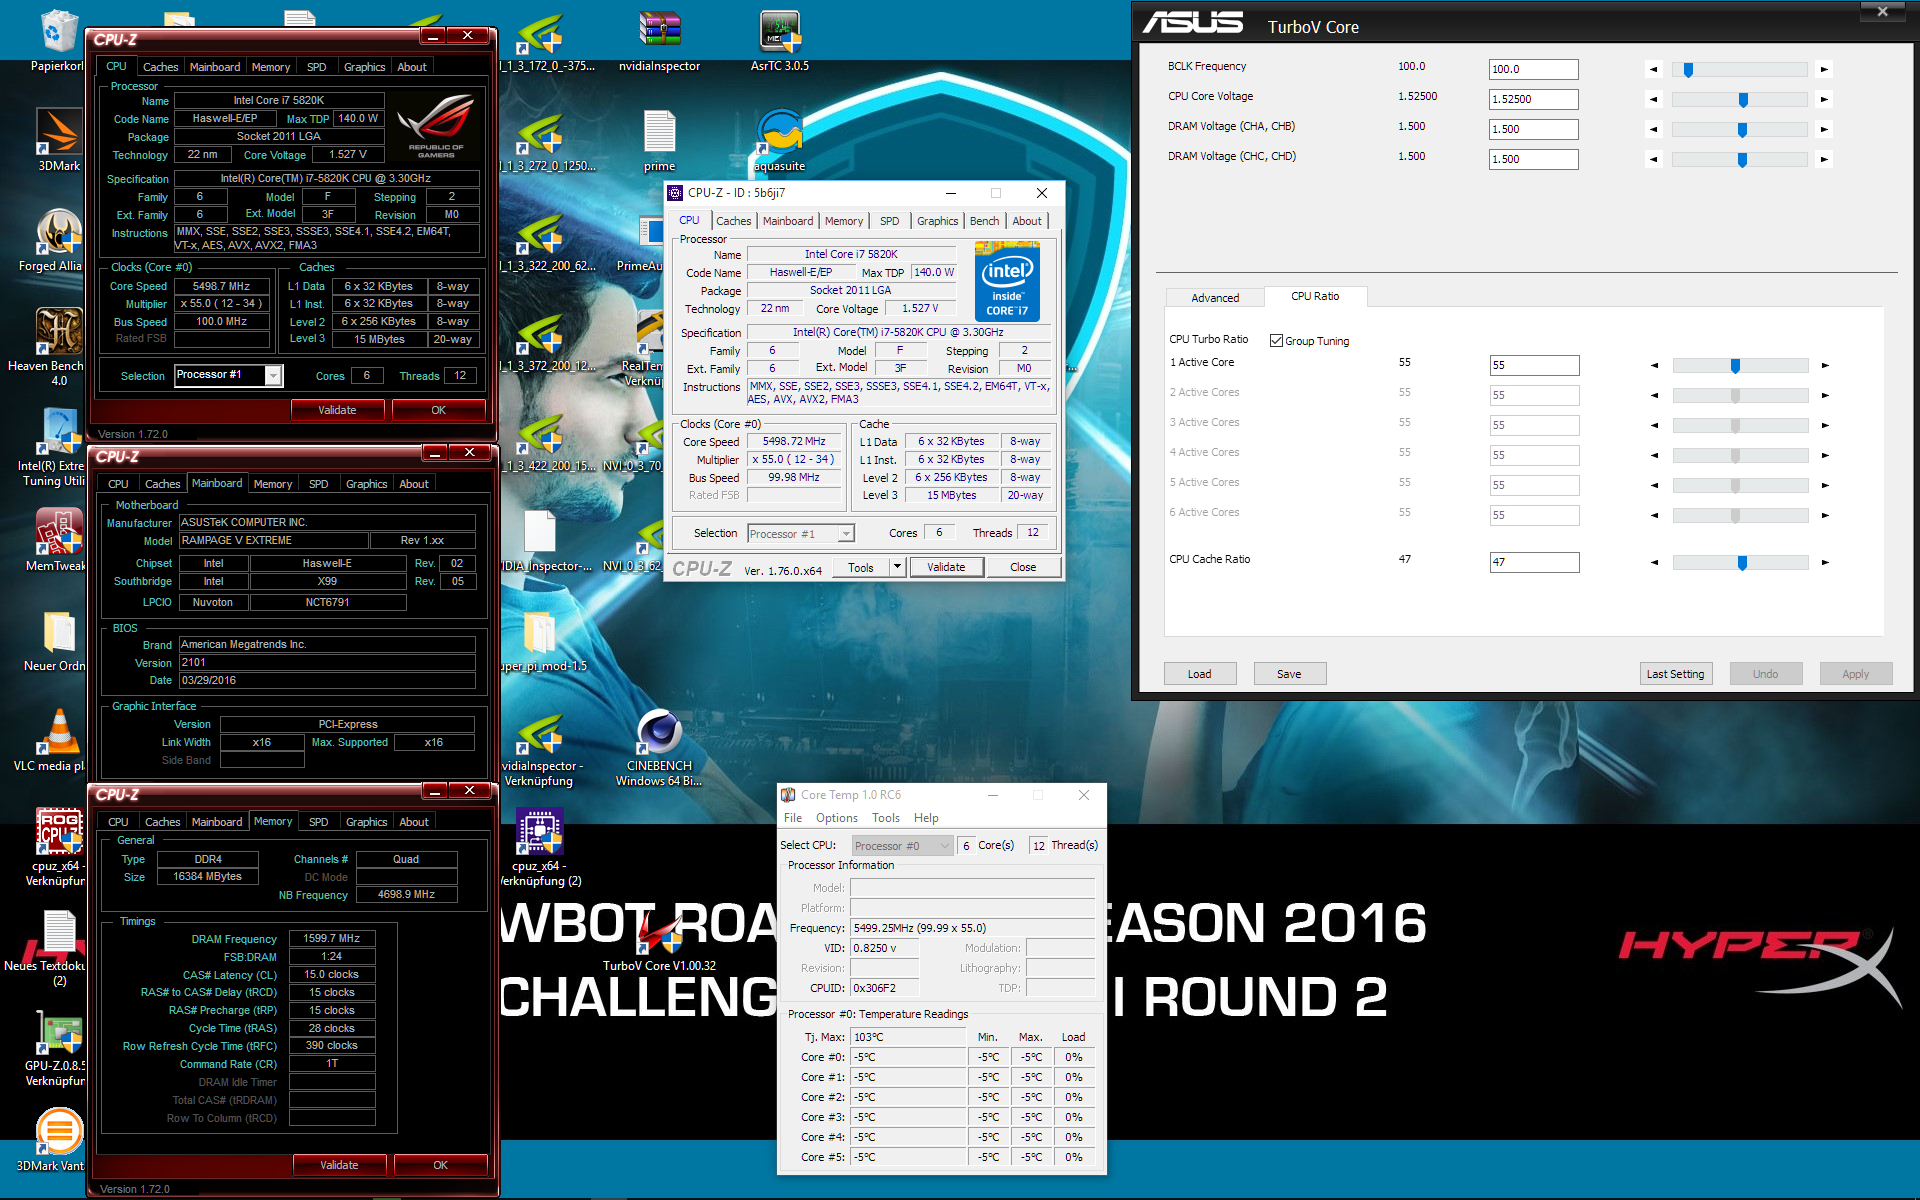Open Options menu in Core Temp
The height and width of the screenshot is (1200, 1920).
836,818
